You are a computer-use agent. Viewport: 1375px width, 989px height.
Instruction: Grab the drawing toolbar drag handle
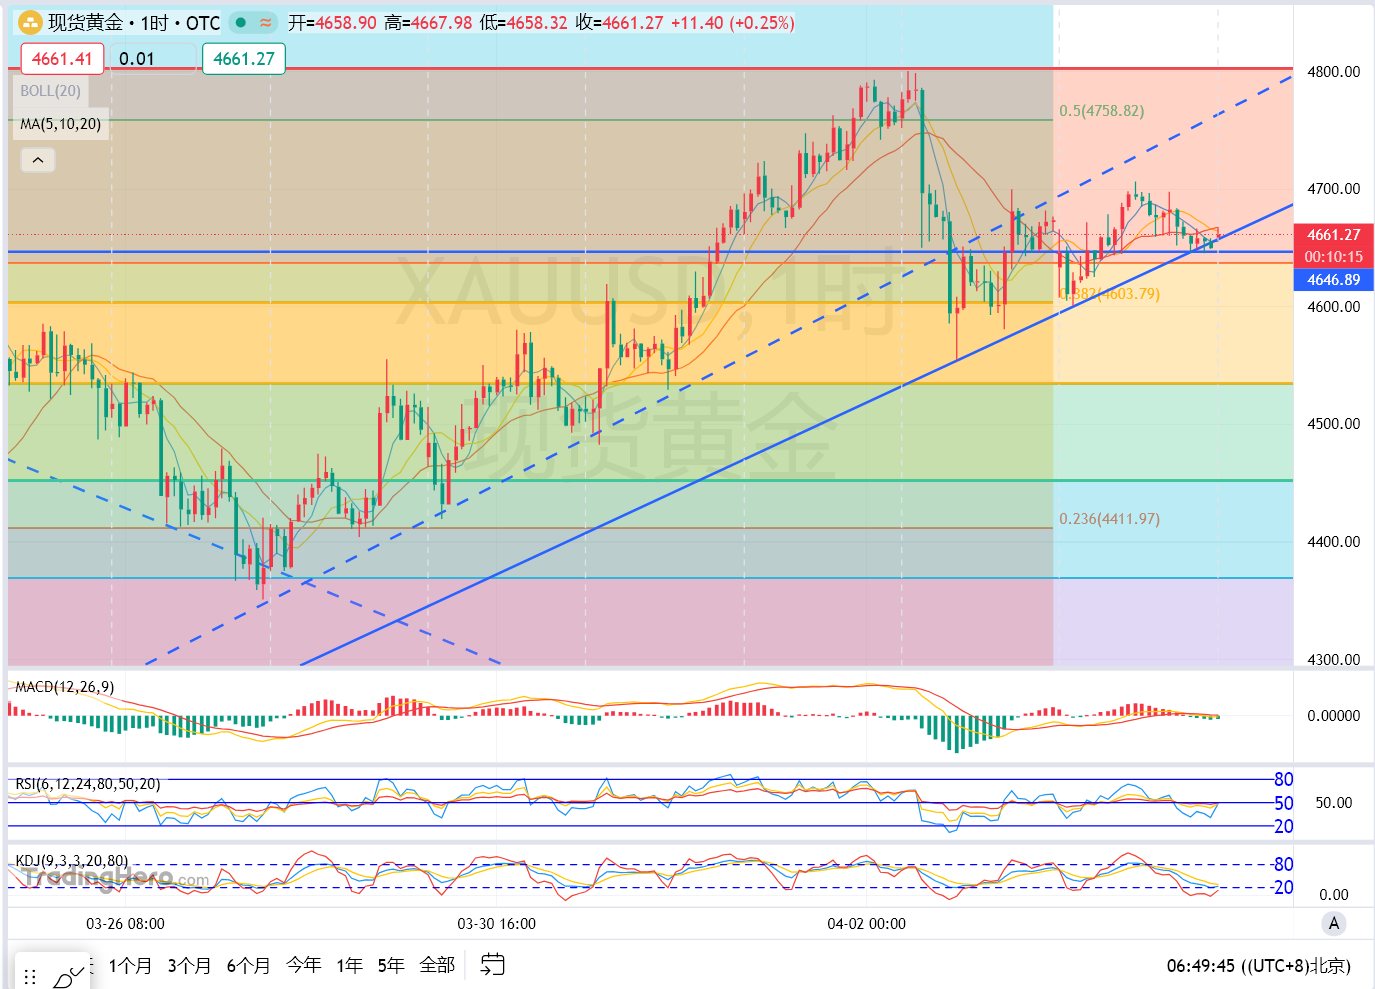click(x=30, y=976)
